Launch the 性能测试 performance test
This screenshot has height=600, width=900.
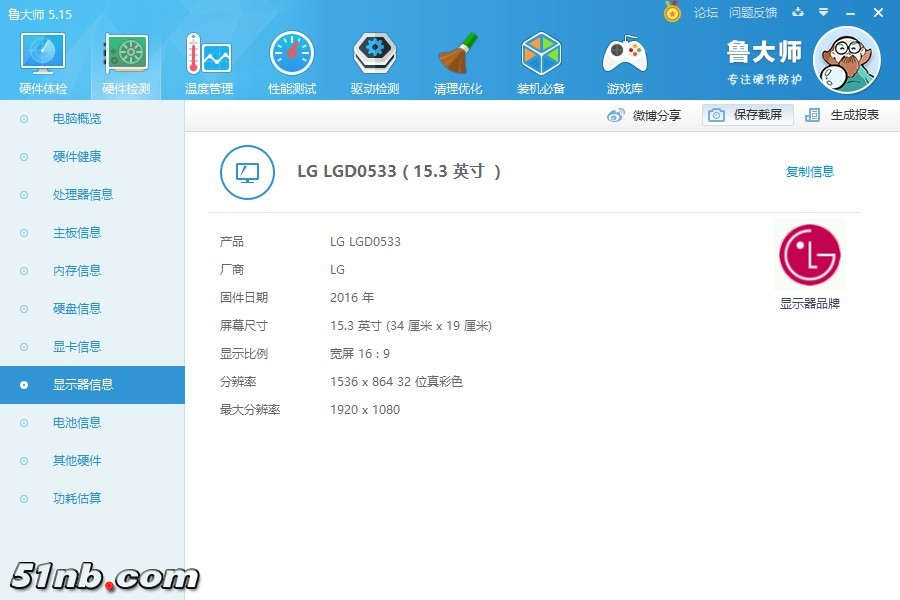[291, 60]
